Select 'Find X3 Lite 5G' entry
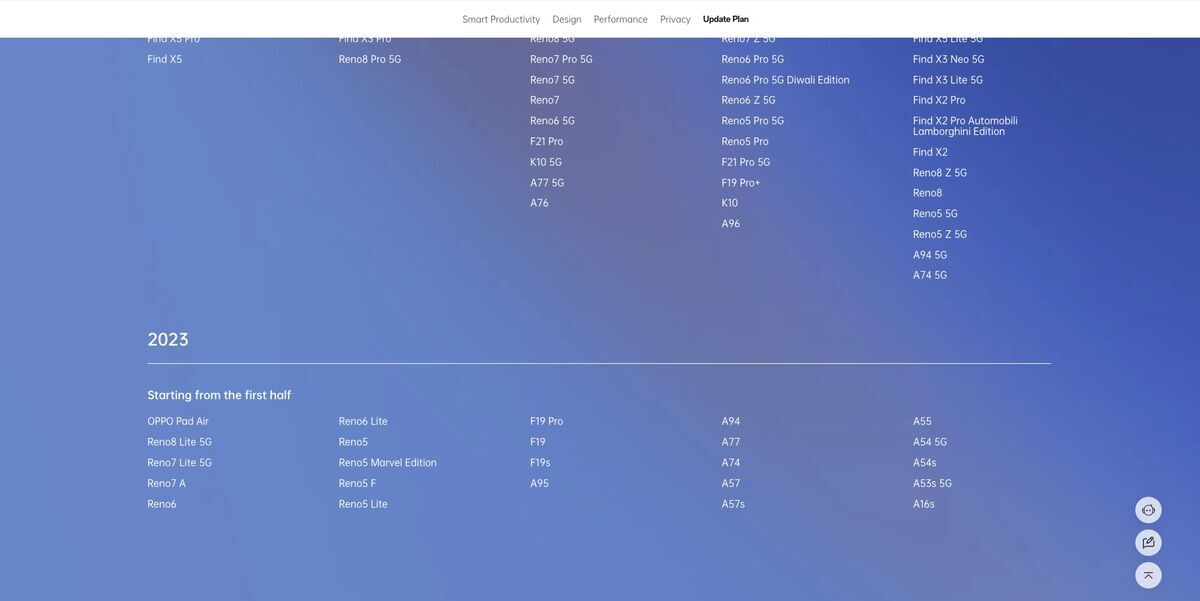The width and height of the screenshot is (1200, 601). click(948, 80)
